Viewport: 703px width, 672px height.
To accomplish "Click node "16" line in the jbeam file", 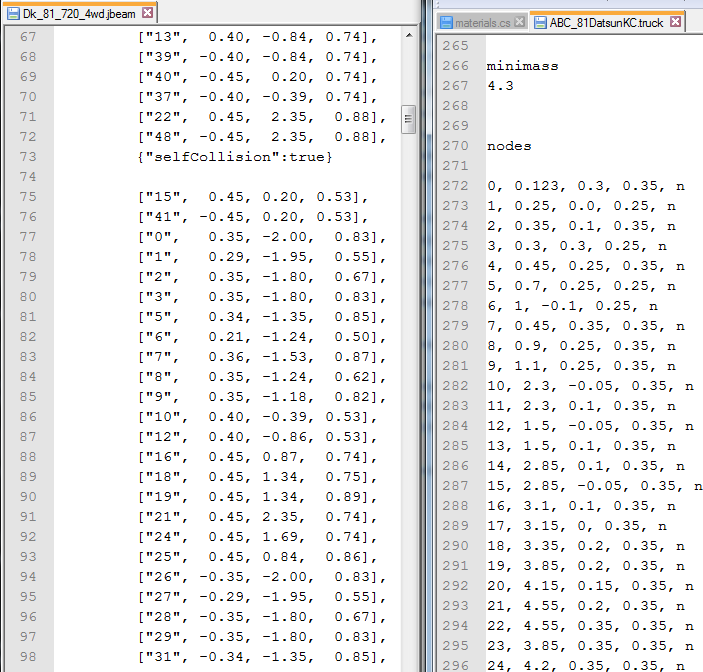I will pos(257,457).
